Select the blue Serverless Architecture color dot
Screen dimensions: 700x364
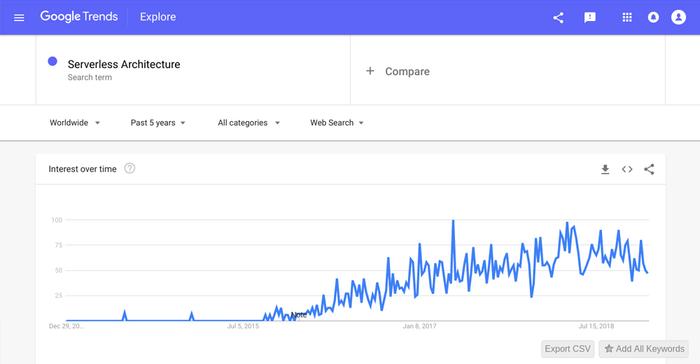[x=53, y=61]
